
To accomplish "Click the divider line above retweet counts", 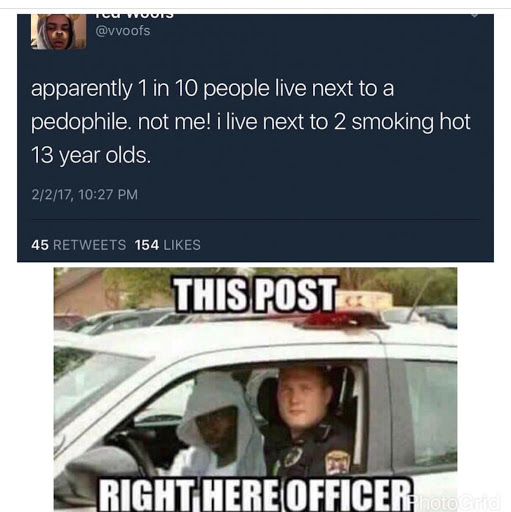I will [255, 220].
